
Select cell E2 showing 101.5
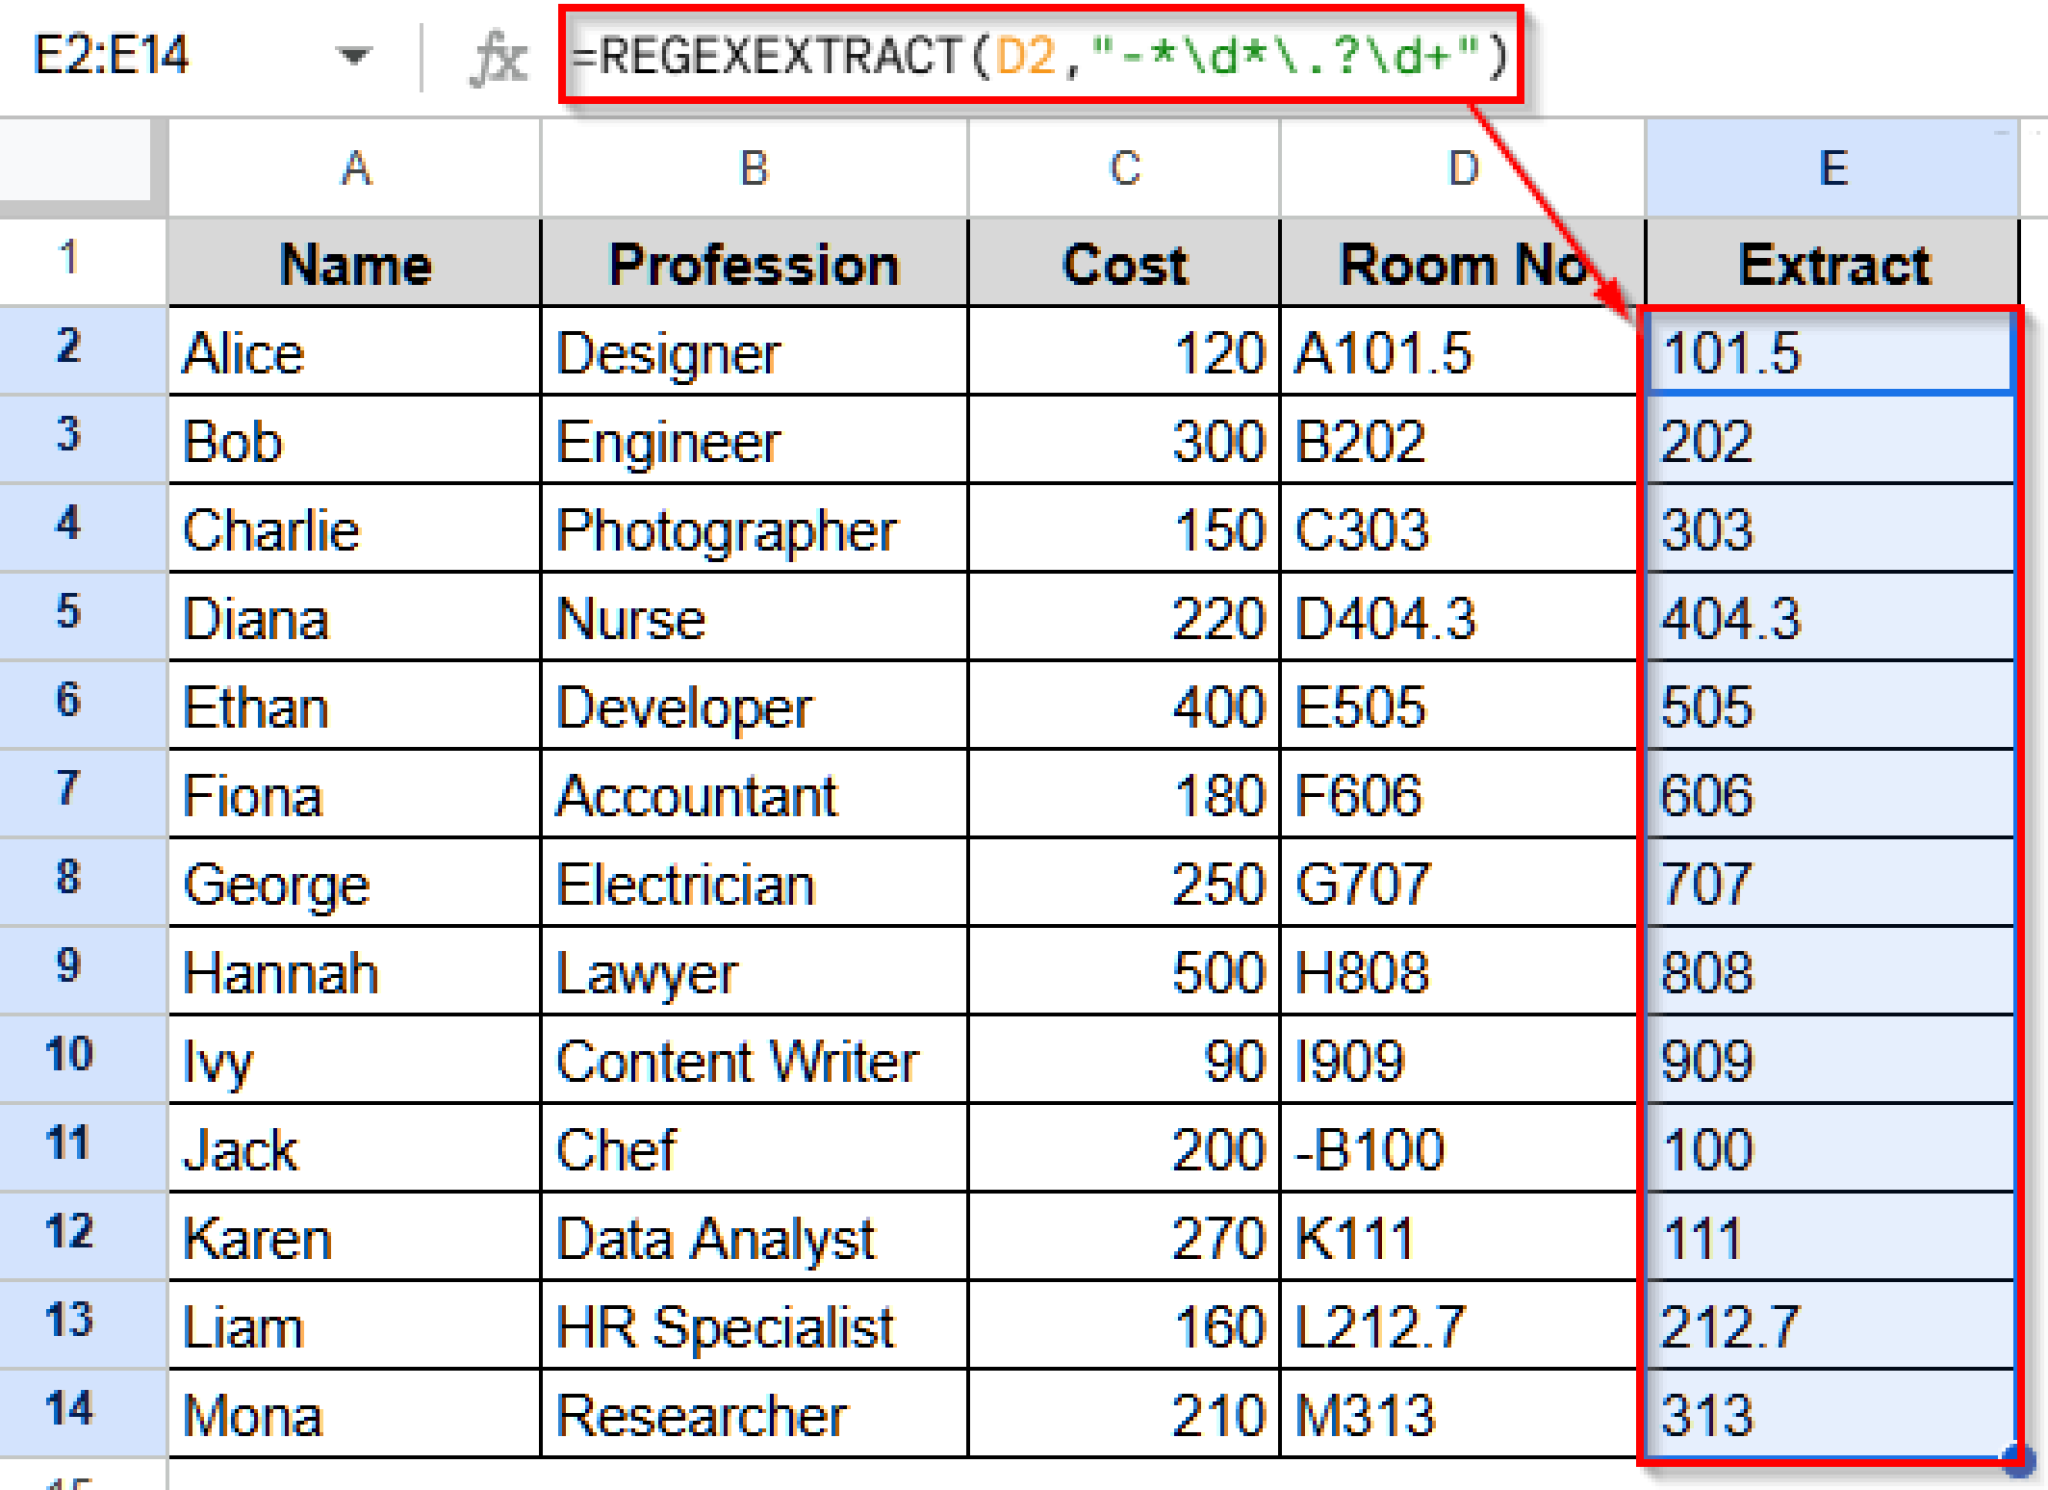[x=1833, y=352]
